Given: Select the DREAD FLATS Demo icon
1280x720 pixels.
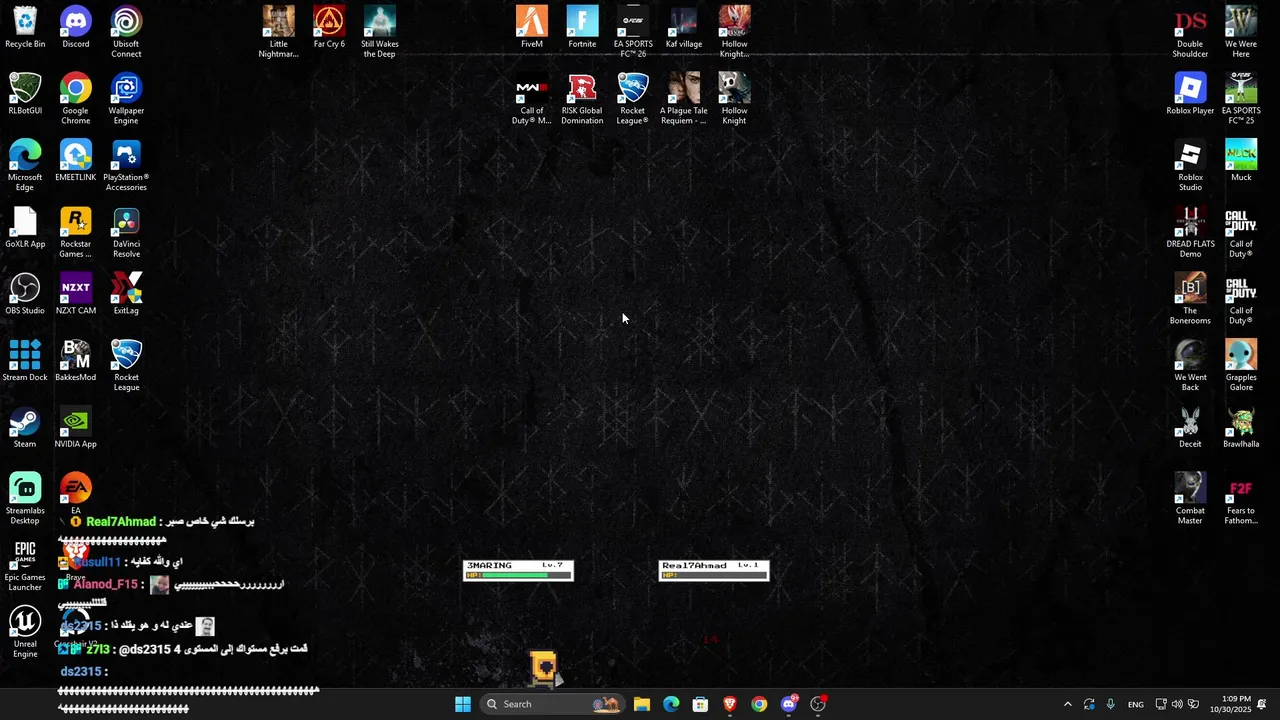Looking at the screenshot, I should (1190, 233).
